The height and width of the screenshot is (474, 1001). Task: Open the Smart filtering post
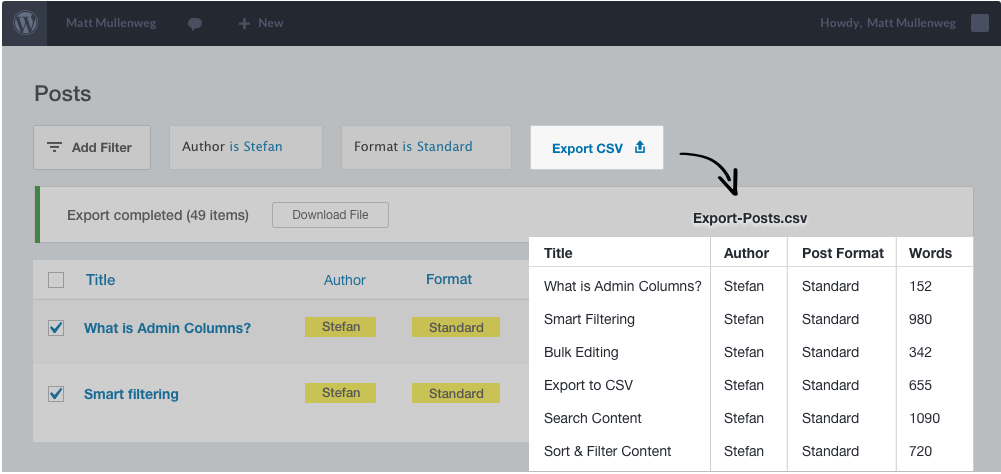[131, 394]
